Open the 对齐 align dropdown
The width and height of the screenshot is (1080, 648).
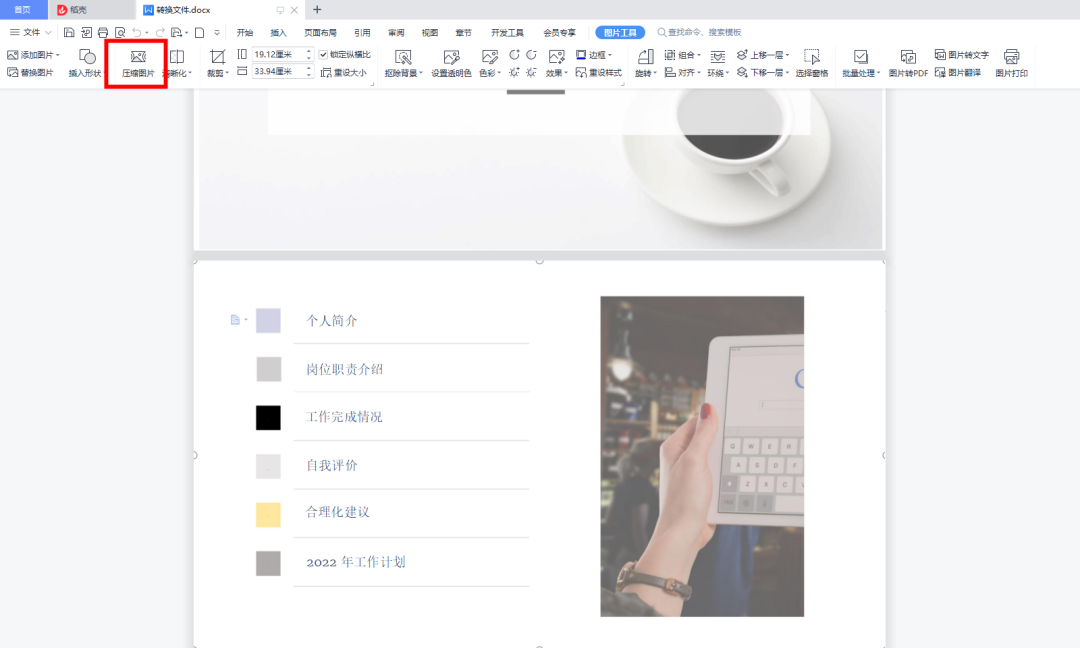click(683, 72)
